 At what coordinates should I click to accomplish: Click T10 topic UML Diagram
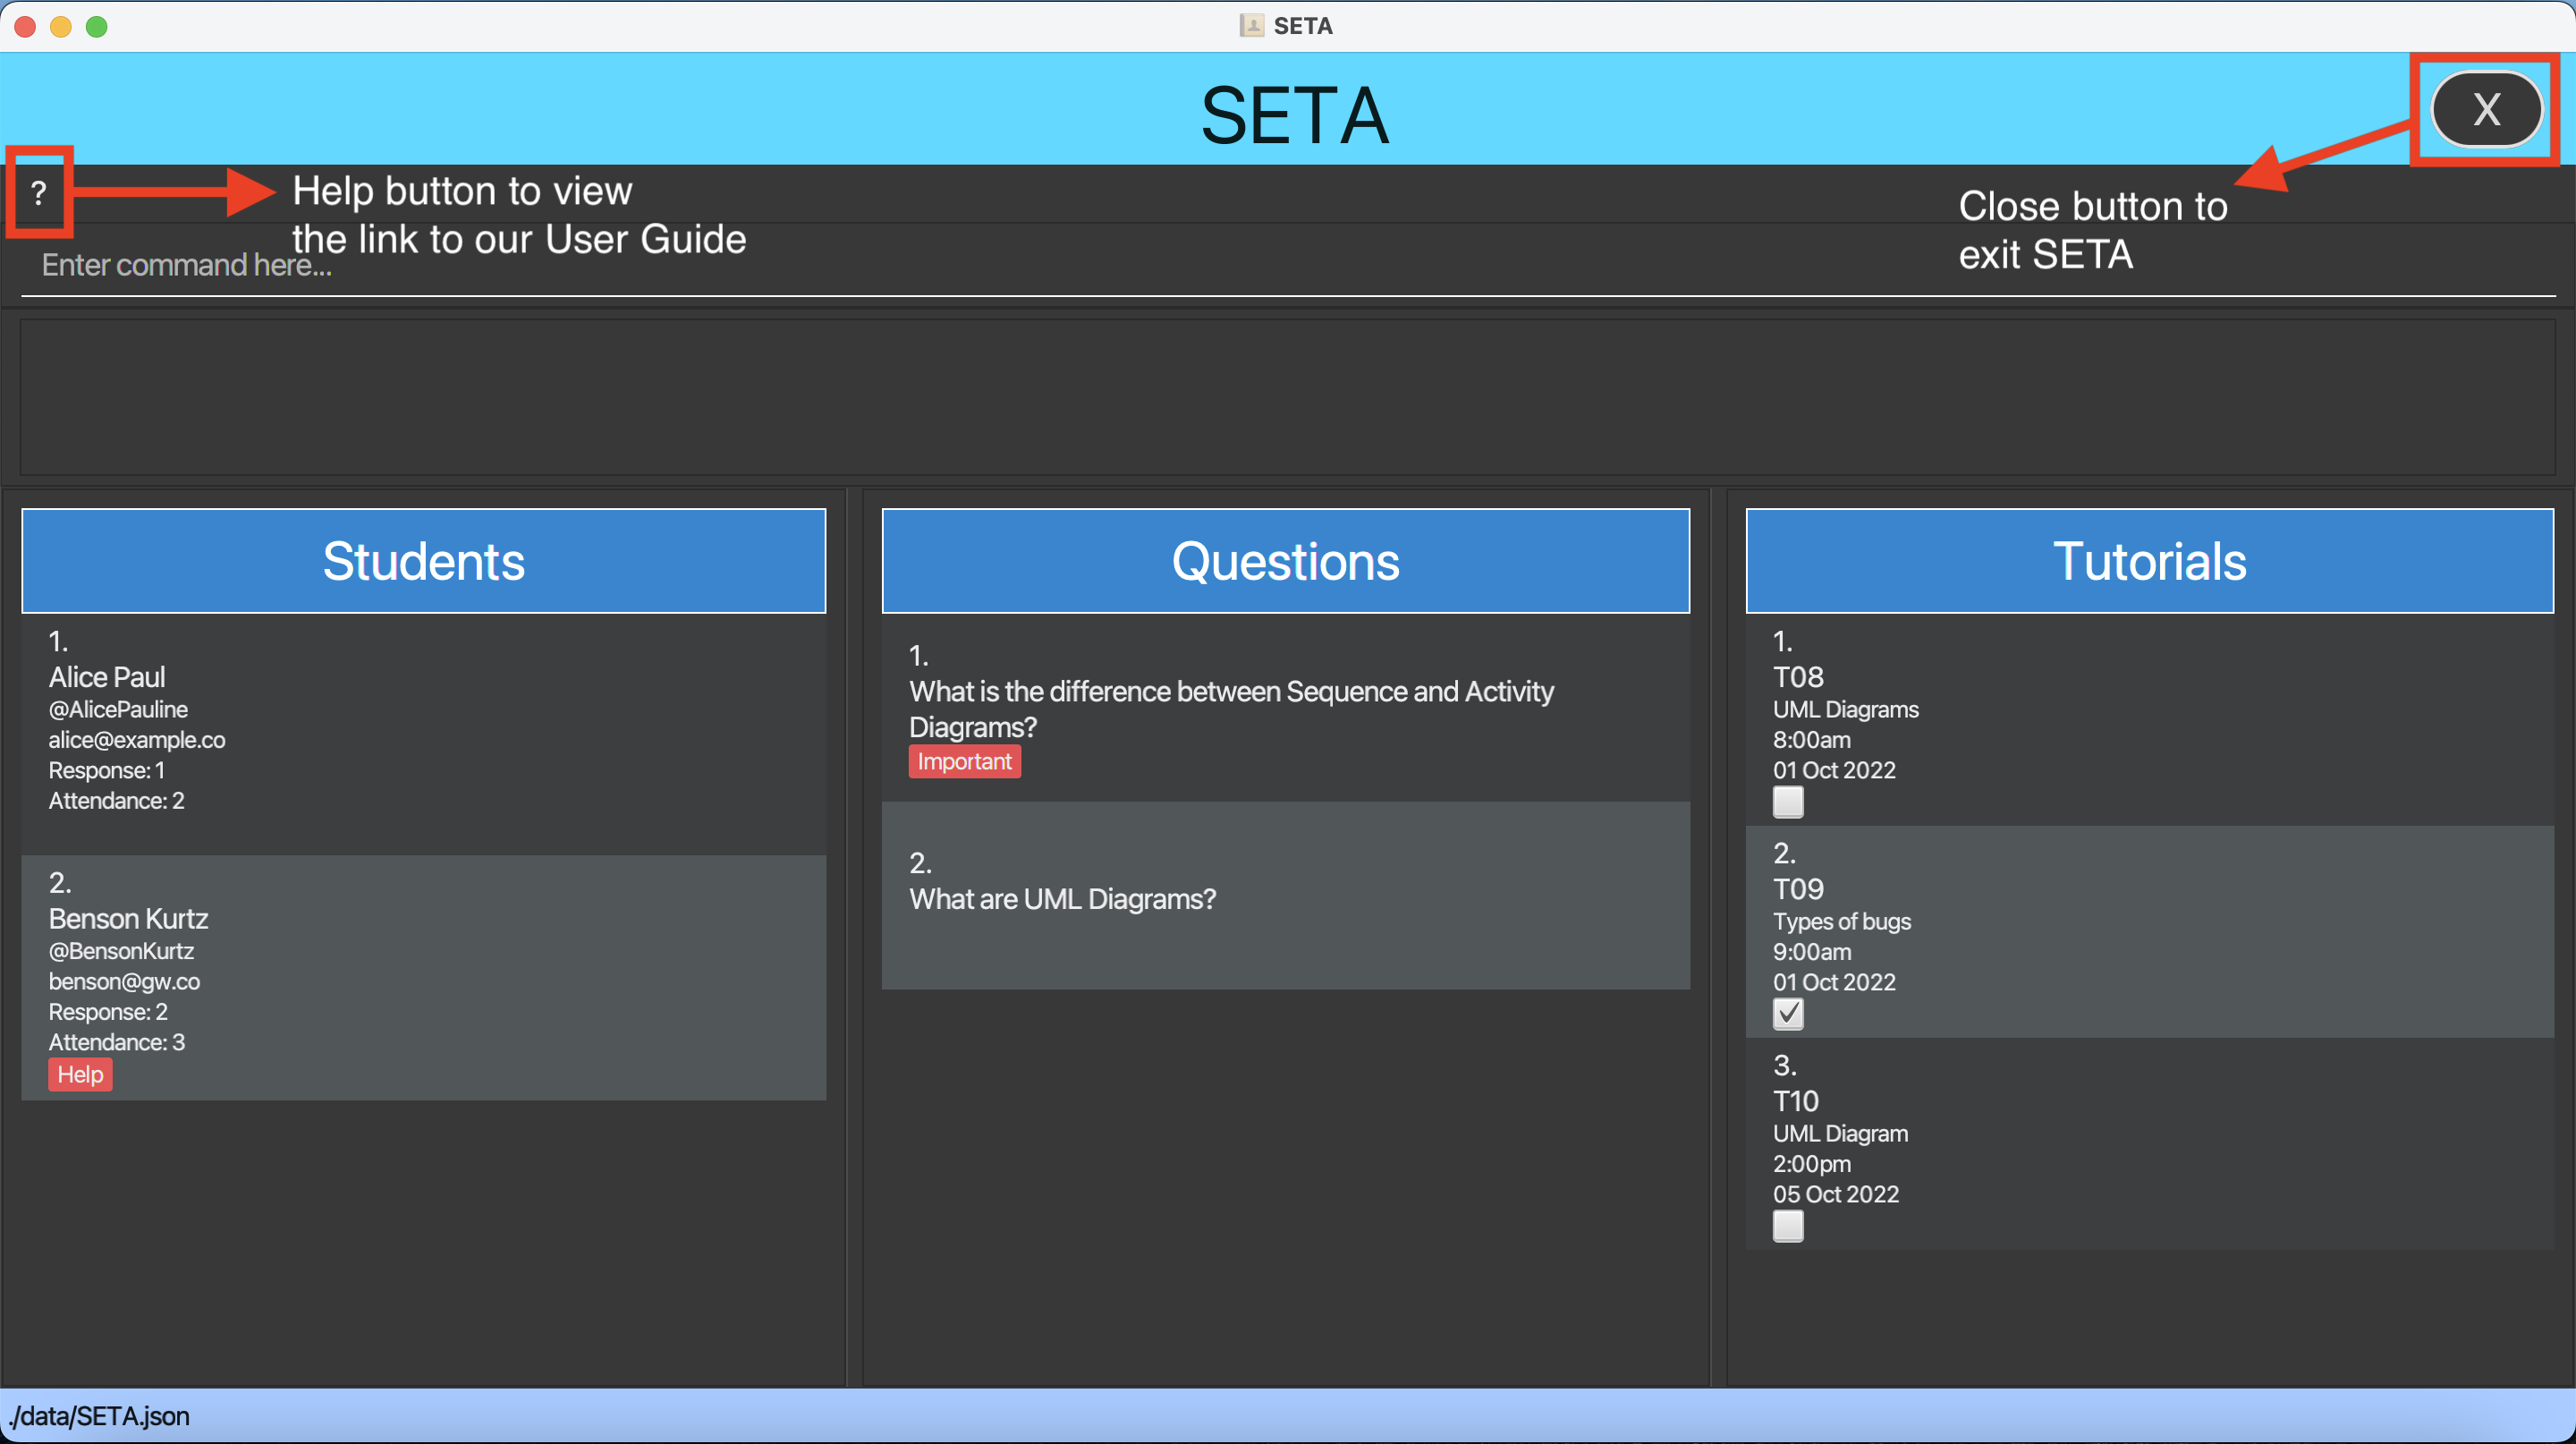point(1840,1134)
